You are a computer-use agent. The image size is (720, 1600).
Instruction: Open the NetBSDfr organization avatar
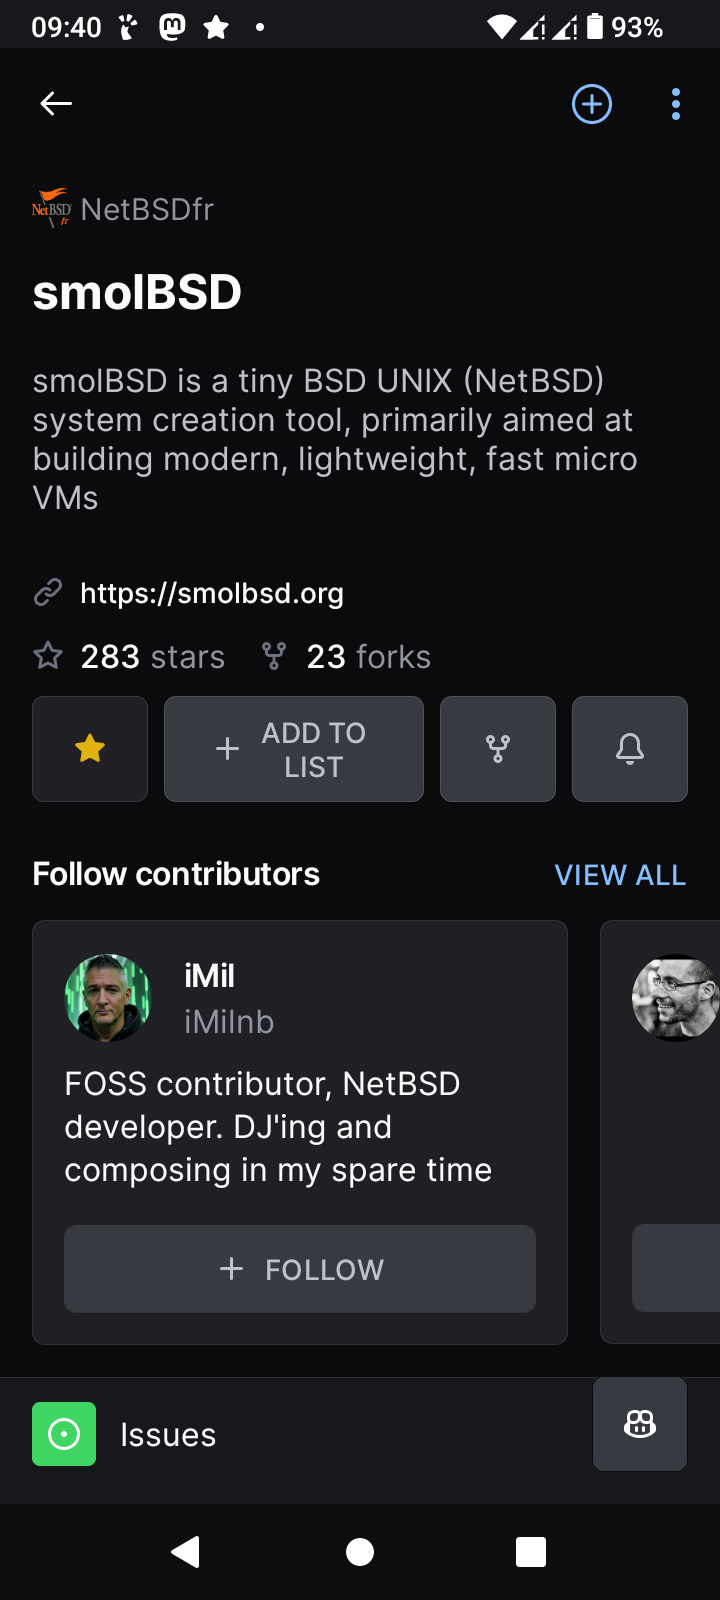point(51,209)
